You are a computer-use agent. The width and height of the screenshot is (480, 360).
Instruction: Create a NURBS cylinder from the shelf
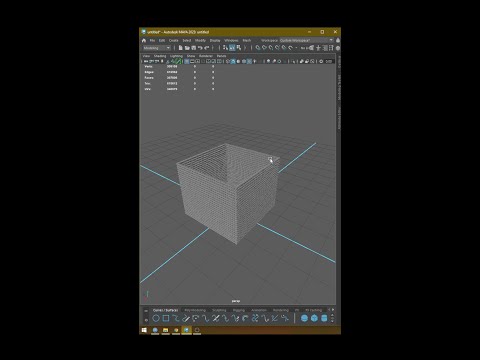point(324,318)
